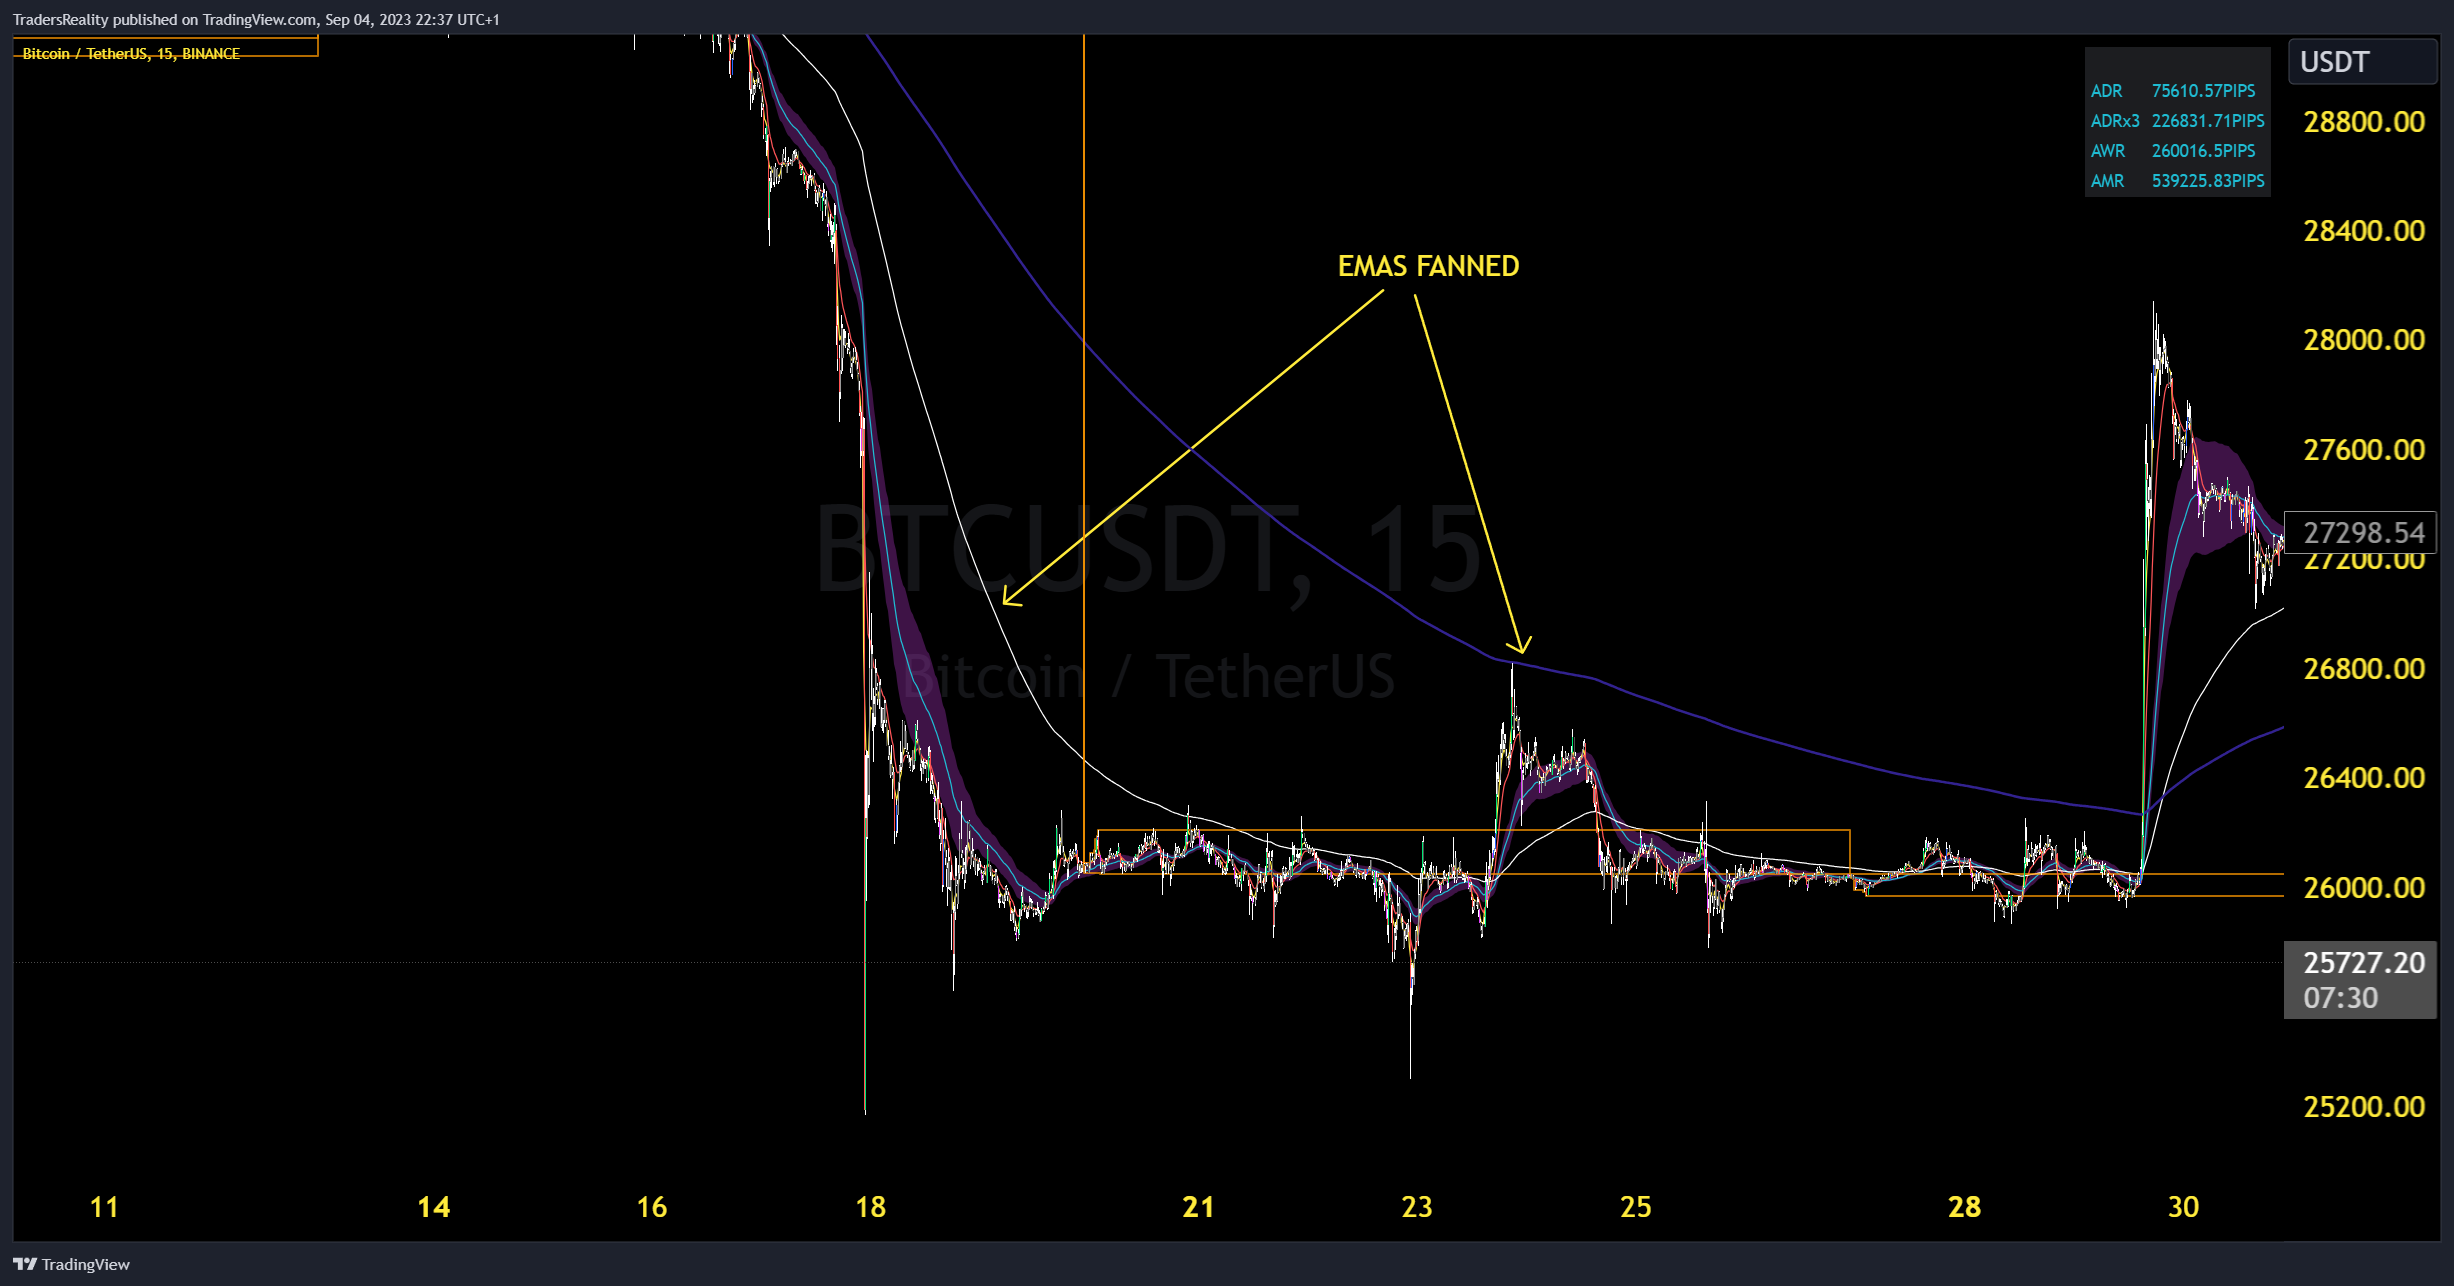Click the 26400.00 price axis label
Screen dimensions: 2454x1286
click(x=2364, y=778)
